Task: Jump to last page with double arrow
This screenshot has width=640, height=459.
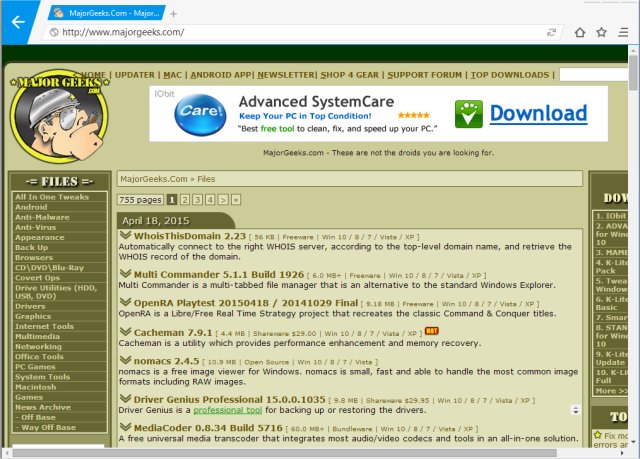Action: coord(236,200)
